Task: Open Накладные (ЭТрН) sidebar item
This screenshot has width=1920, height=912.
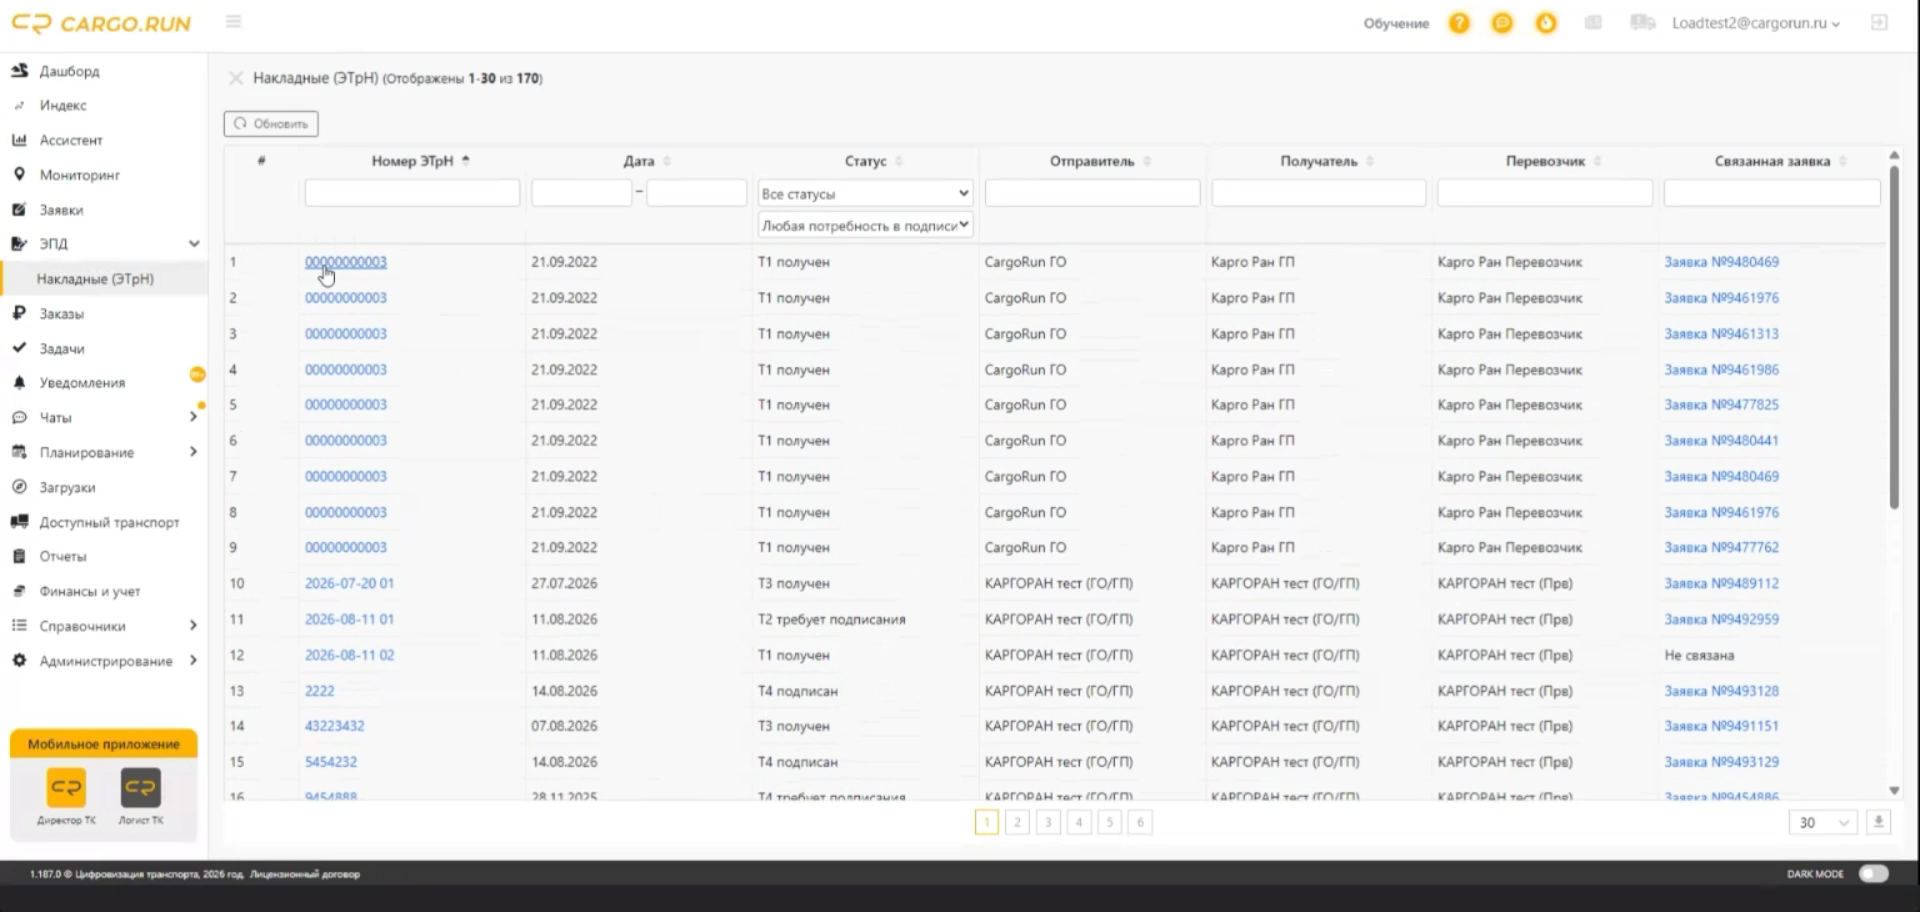Action: click(104, 279)
